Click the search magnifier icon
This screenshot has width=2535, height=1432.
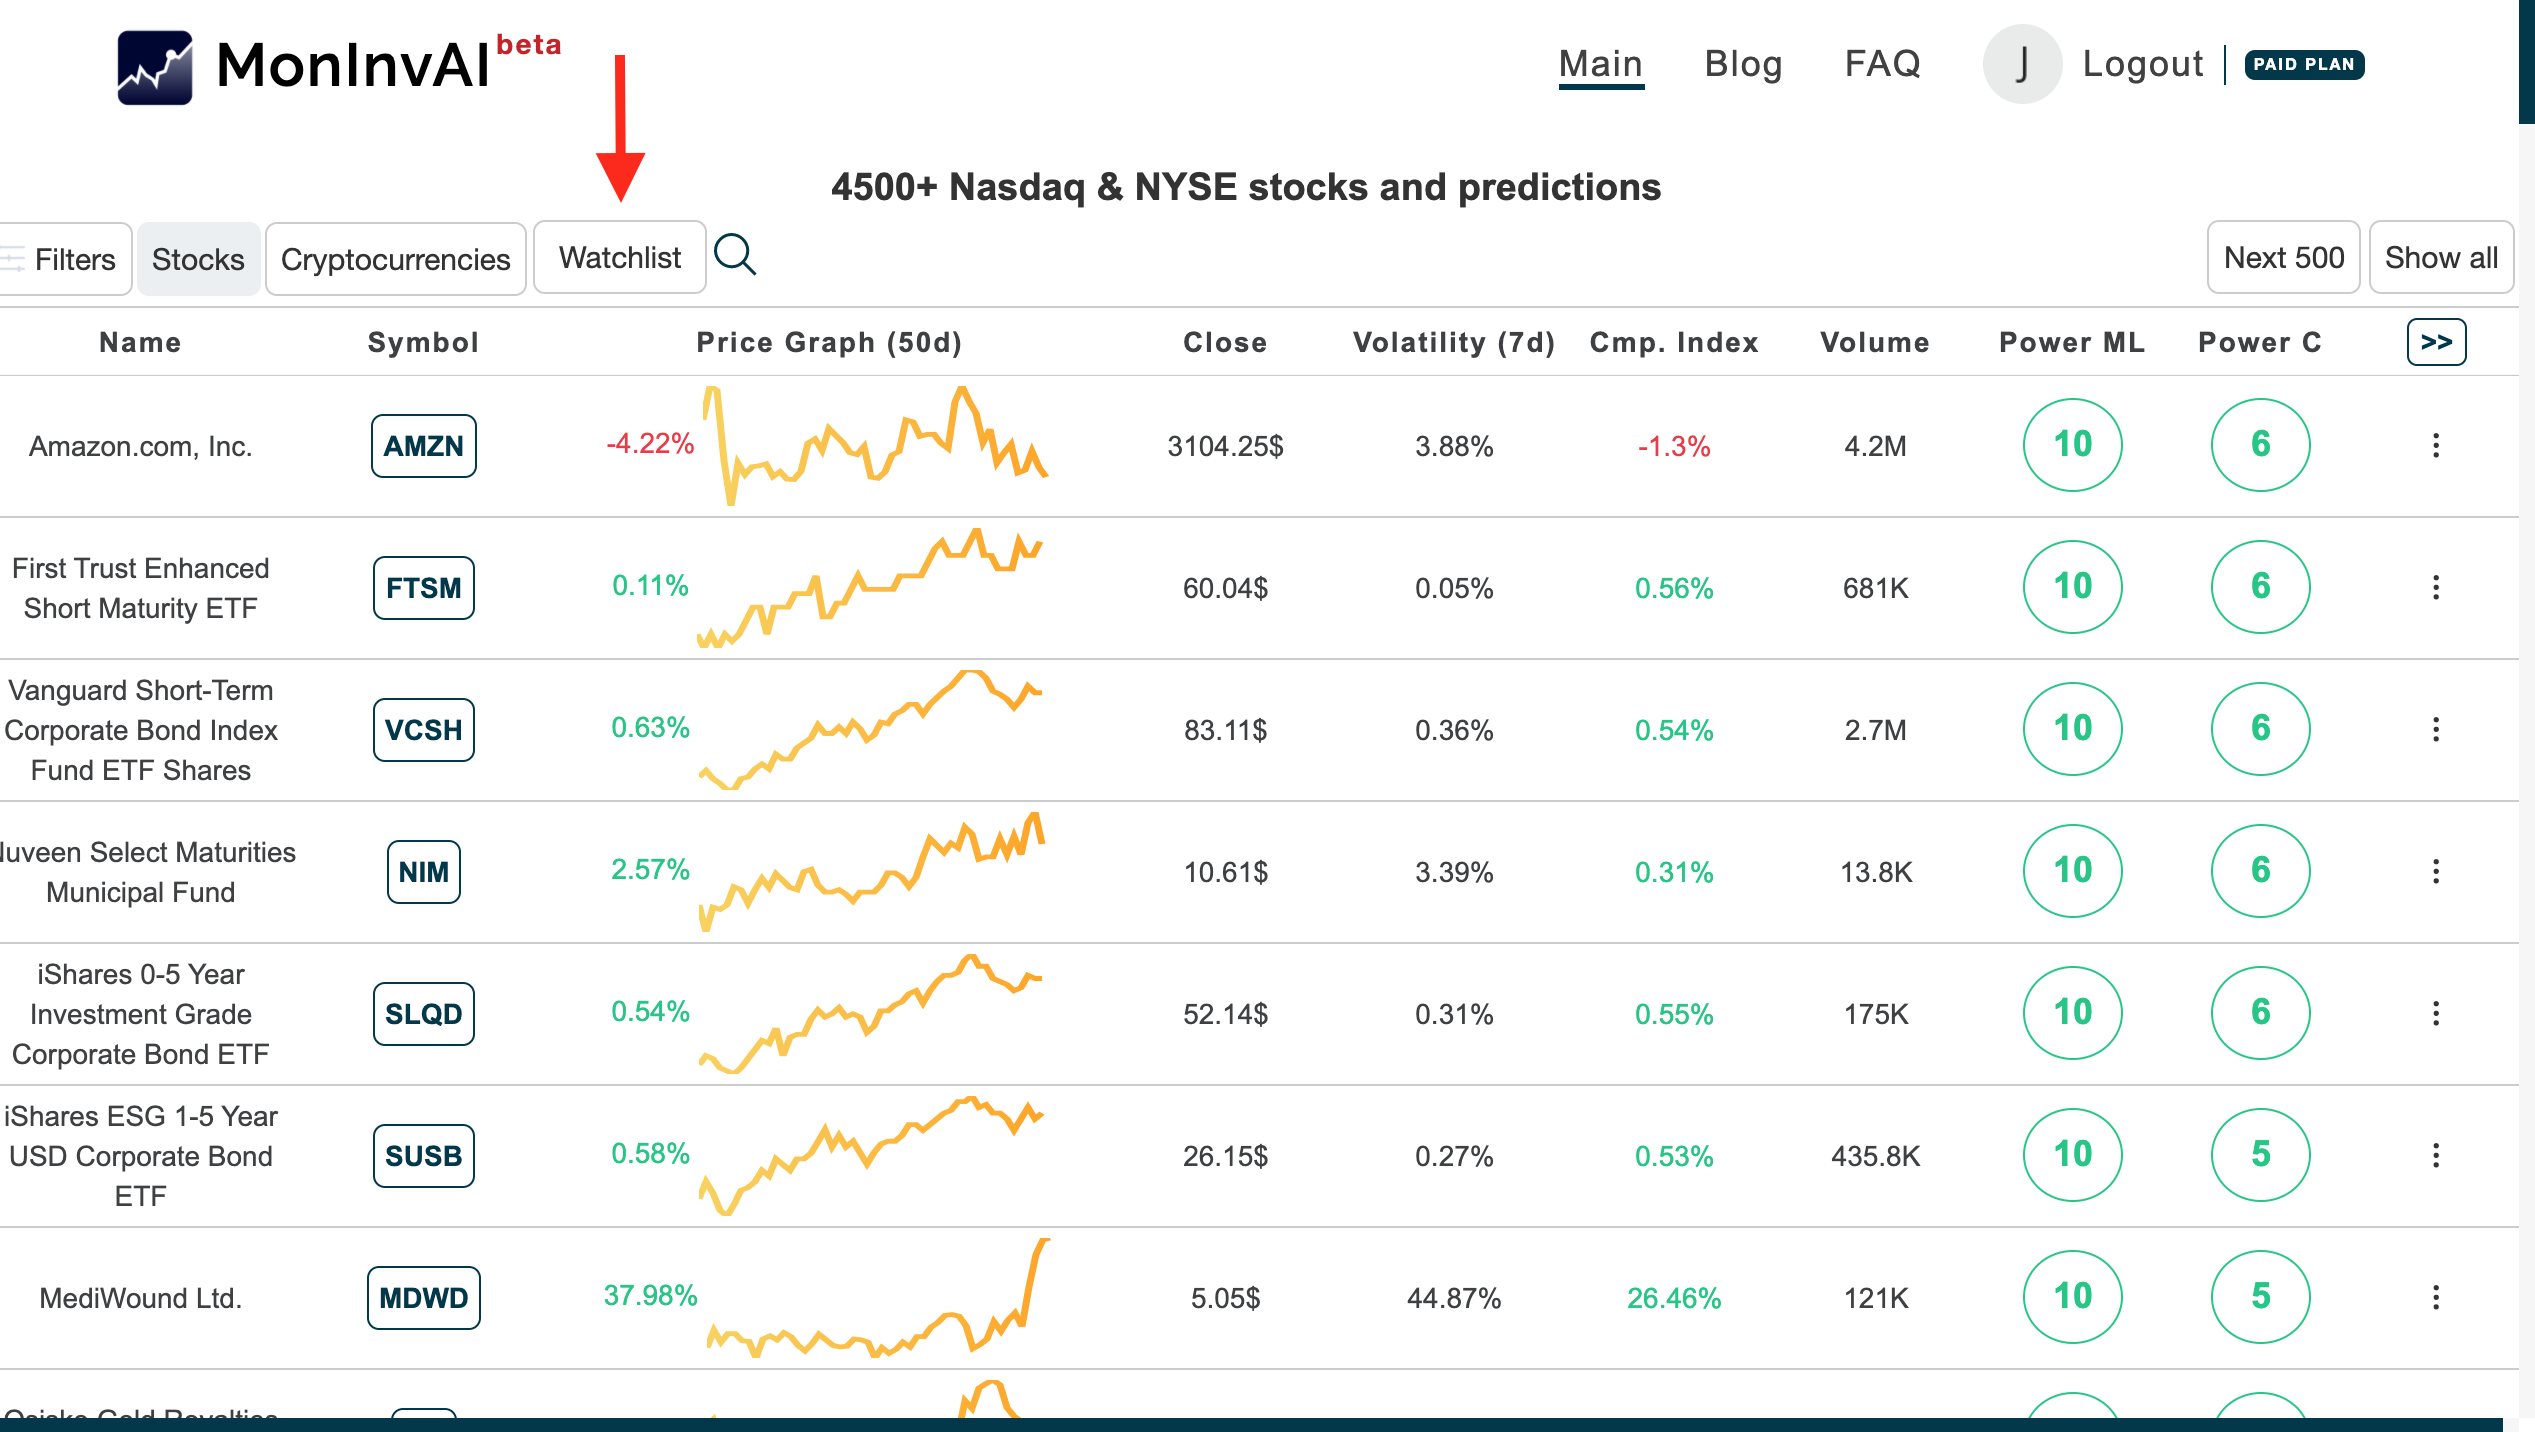(735, 256)
